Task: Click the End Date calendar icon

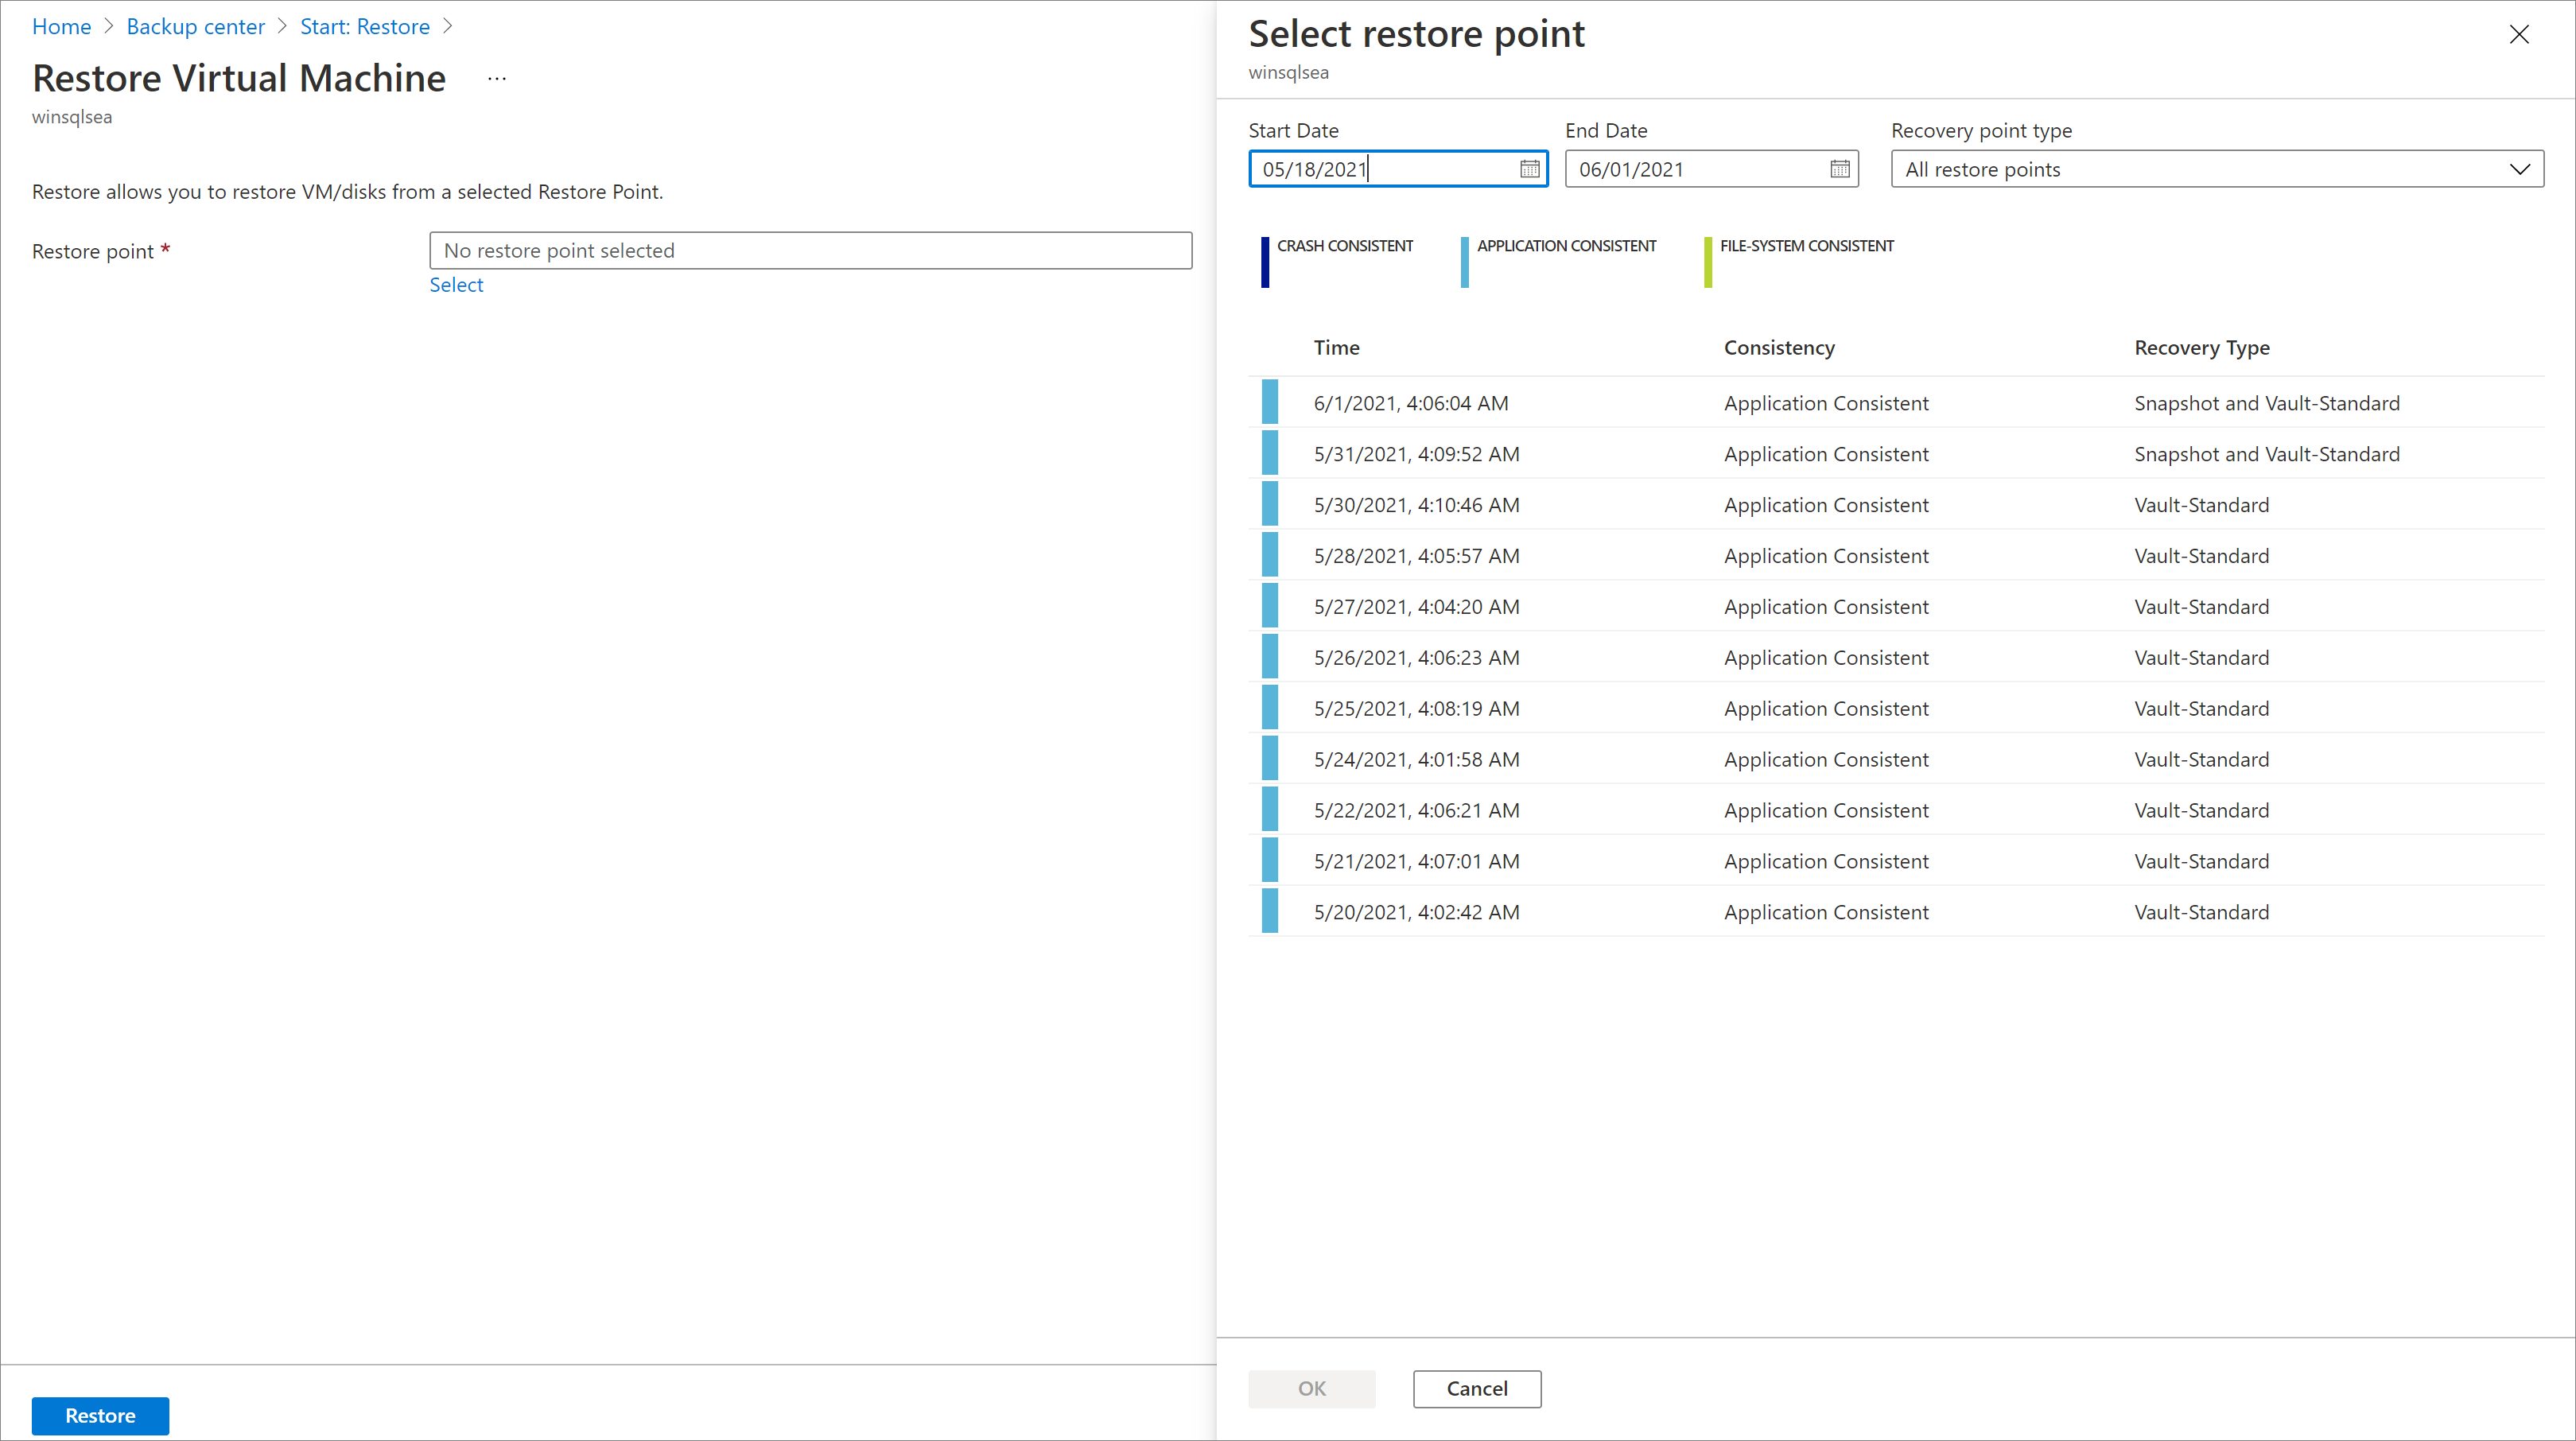Action: coord(1840,168)
